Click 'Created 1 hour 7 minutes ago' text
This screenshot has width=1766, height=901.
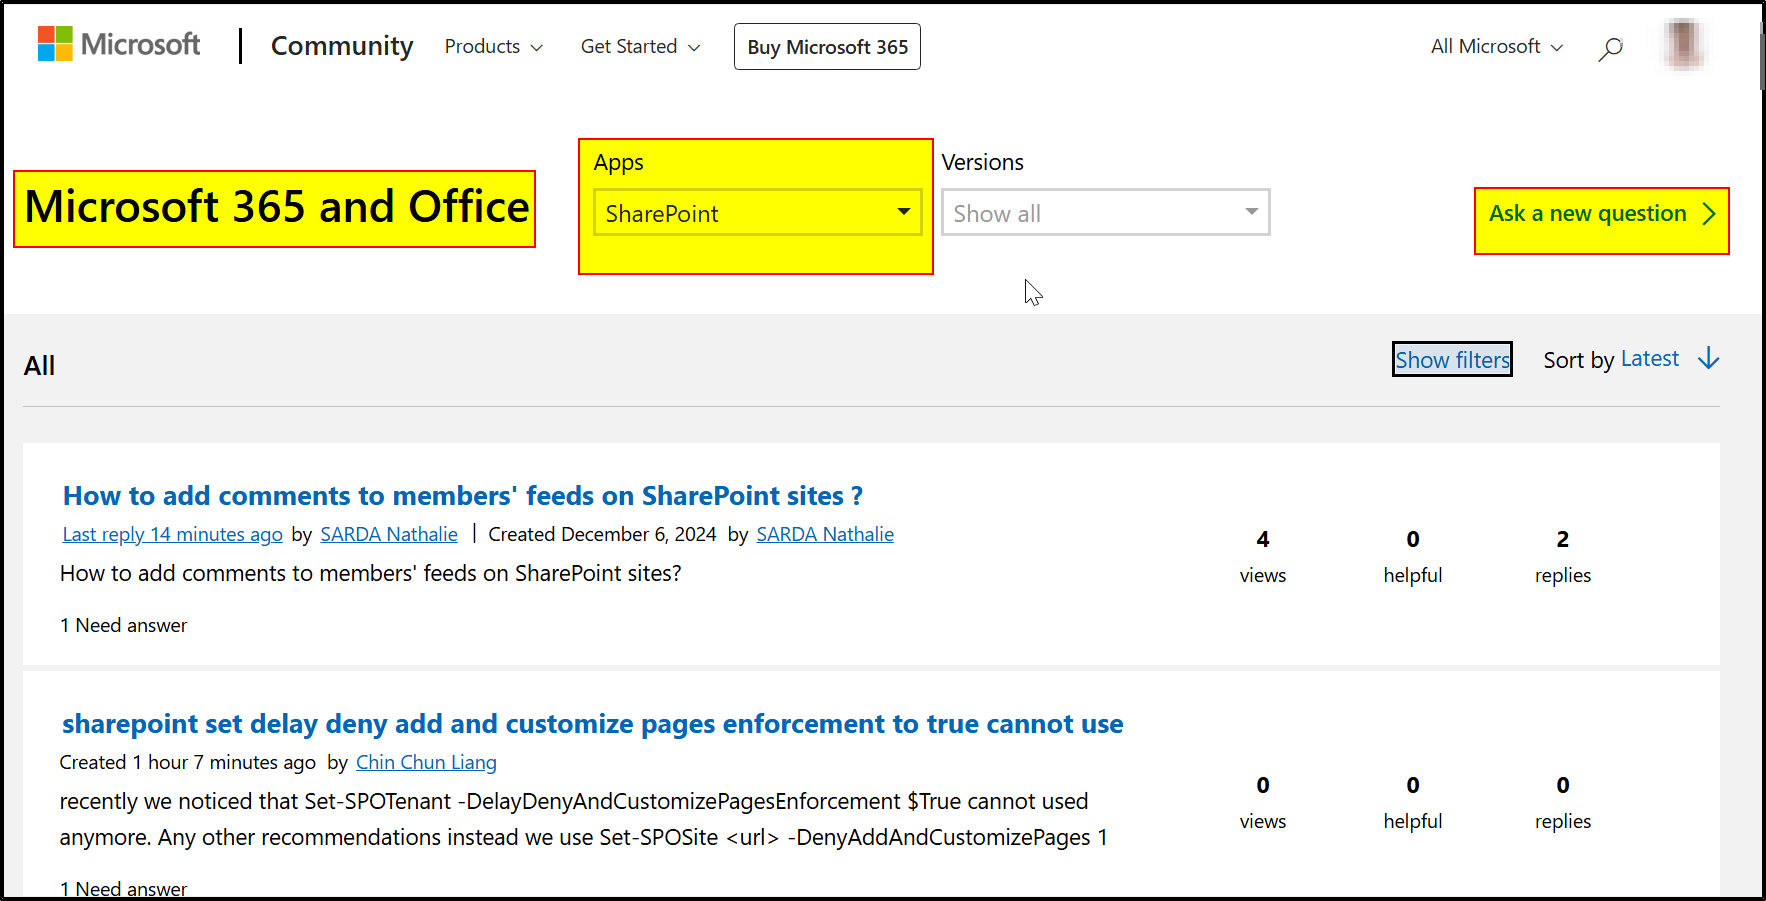pyautogui.click(x=187, y=763)
